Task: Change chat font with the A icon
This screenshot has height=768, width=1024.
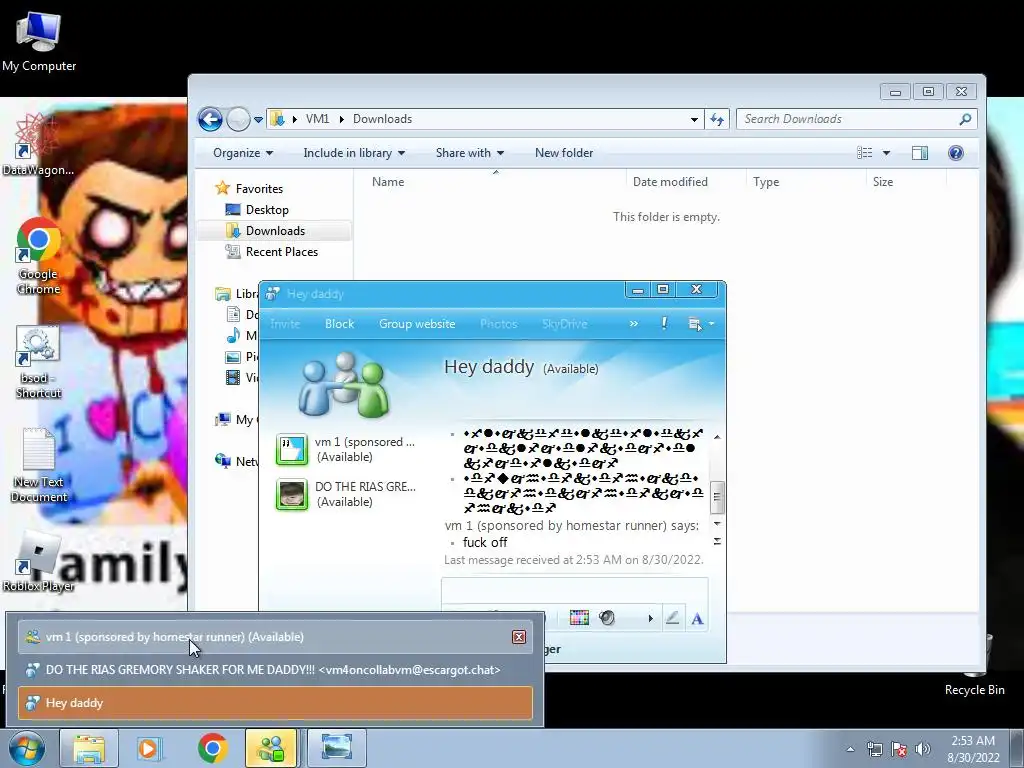Action: pyautogui.click(x=697, y=618)
